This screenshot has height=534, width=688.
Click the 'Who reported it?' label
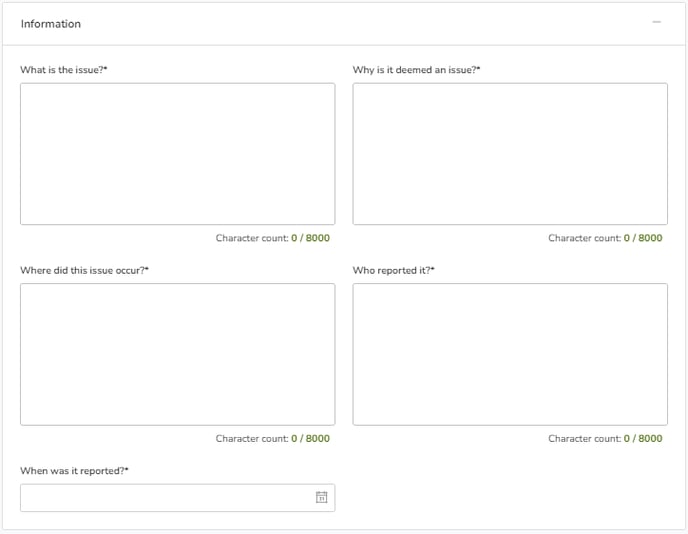click(394, 270)
